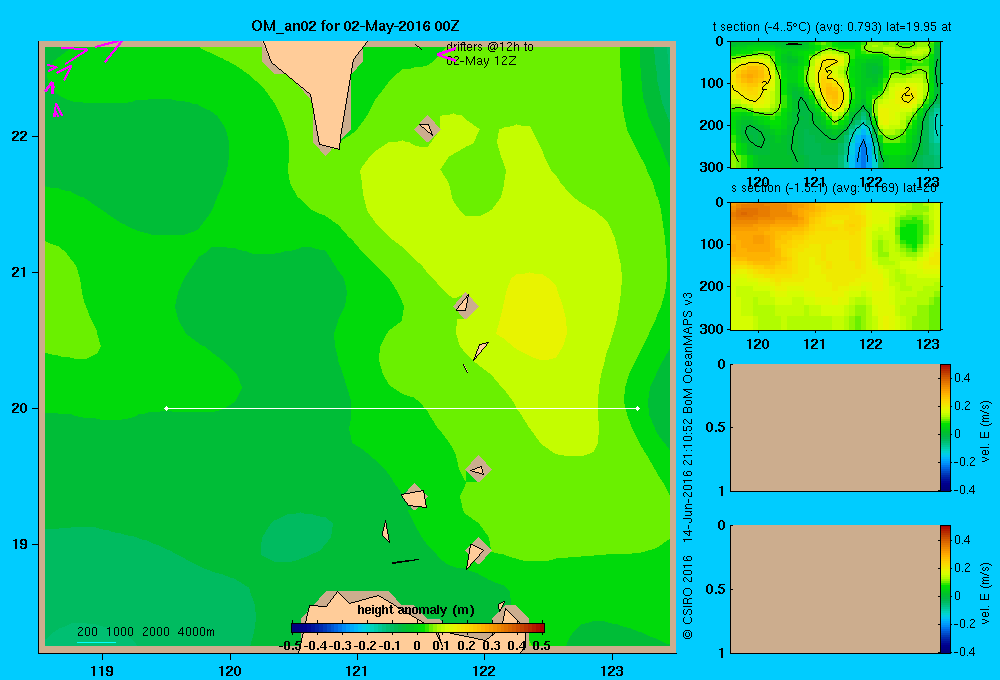Select the magenta drifter arrow beside the drifters label
This screenshot has width=1000, height=680.
[x=446, y=55]
